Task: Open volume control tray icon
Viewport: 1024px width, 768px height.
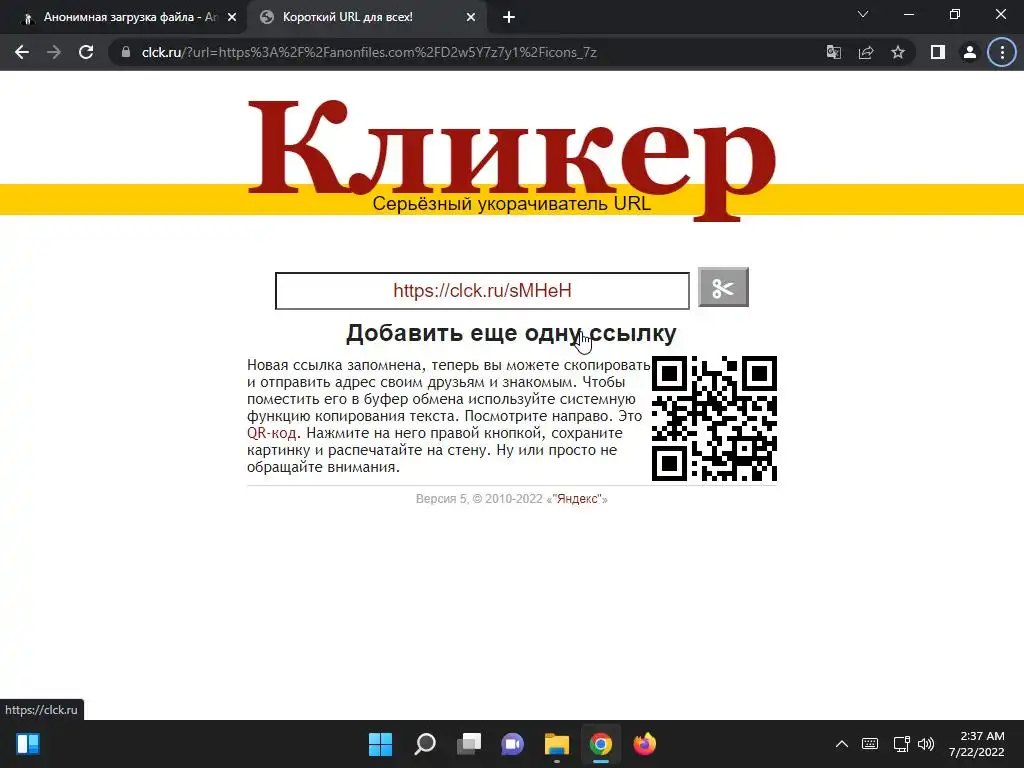Action: pos(926,744)
